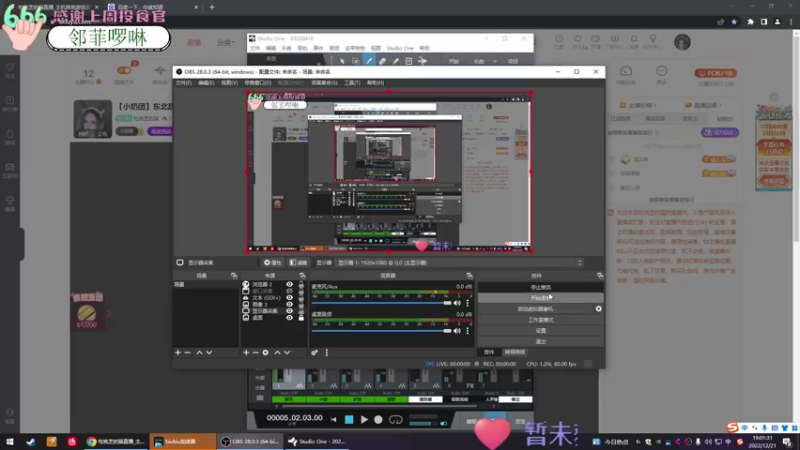Open the Studio One menu in Studio One window
The image size is (800, 450).
(399, 48)
